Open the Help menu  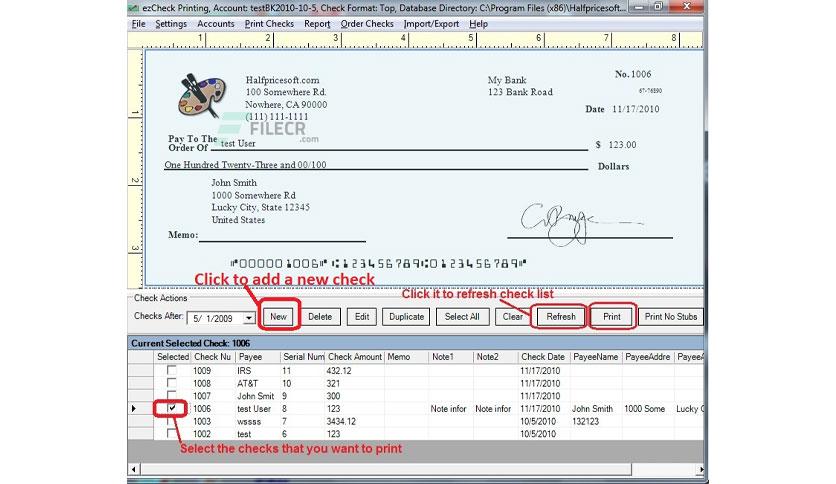478,24
